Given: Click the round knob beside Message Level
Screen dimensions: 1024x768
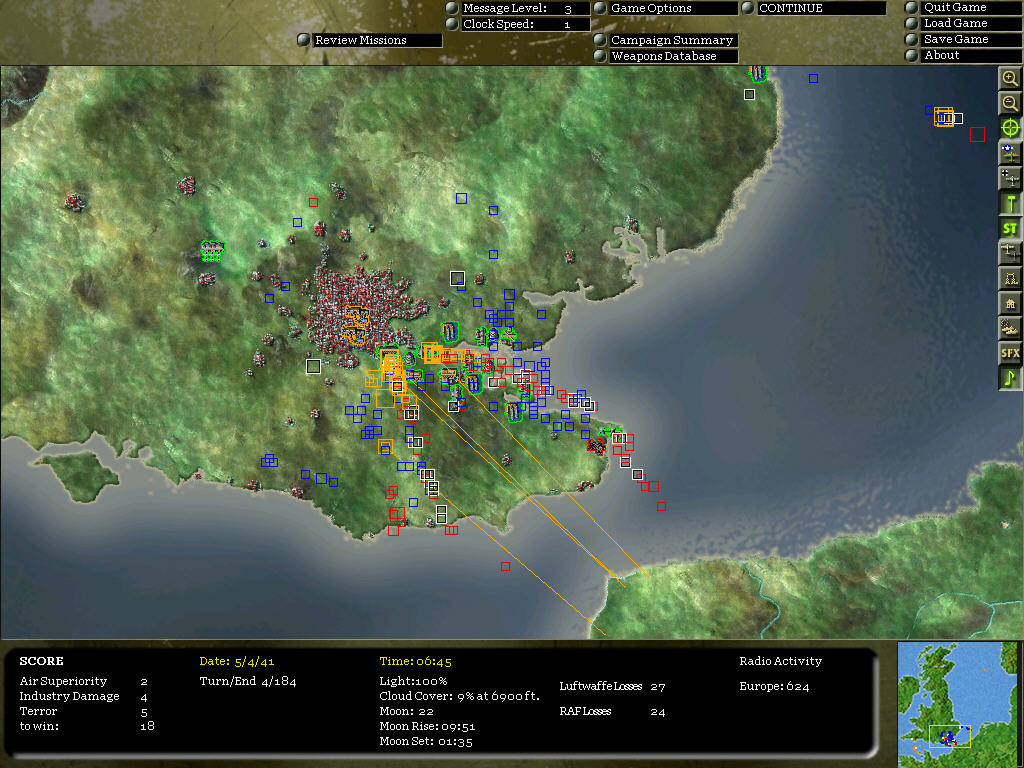Looking at the screenshot, I should [x=451, y=8].
